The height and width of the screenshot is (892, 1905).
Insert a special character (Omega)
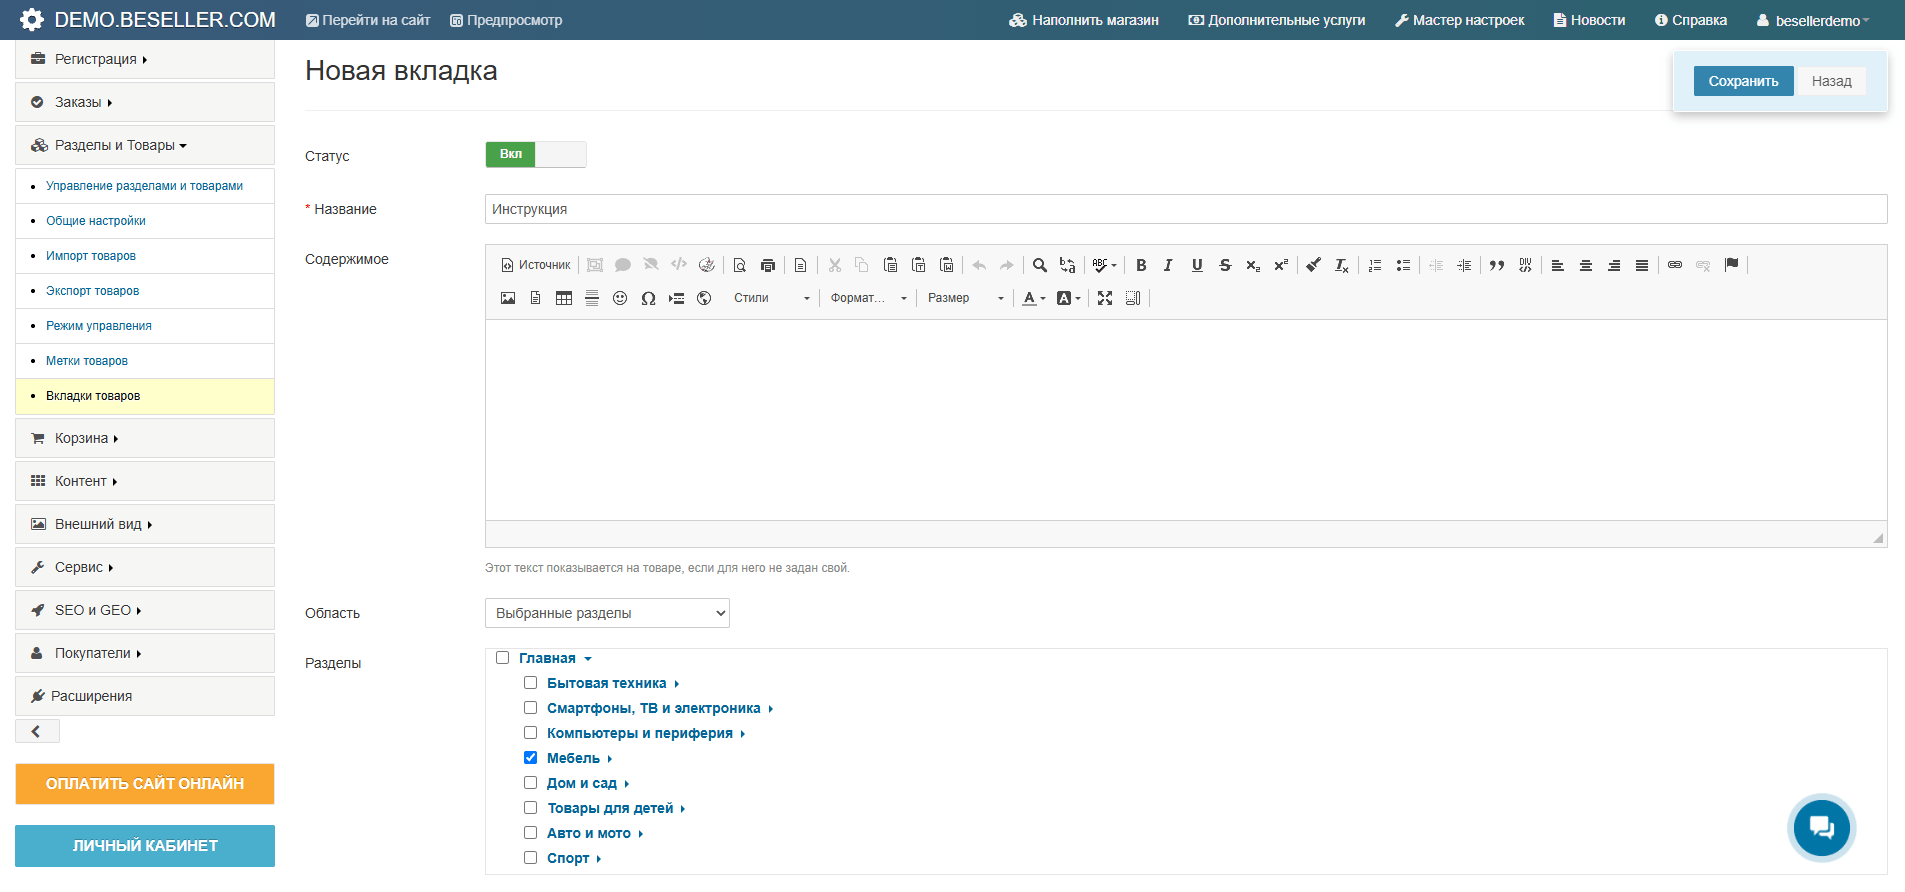648,298
